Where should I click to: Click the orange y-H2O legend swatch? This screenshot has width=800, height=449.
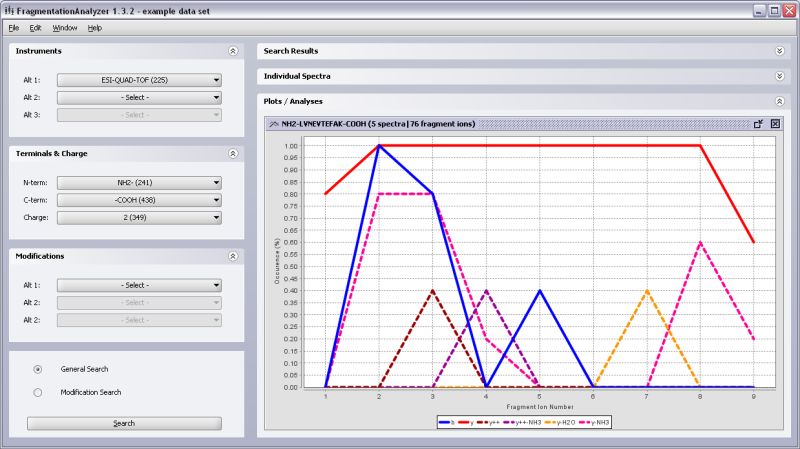click(550, 422)
